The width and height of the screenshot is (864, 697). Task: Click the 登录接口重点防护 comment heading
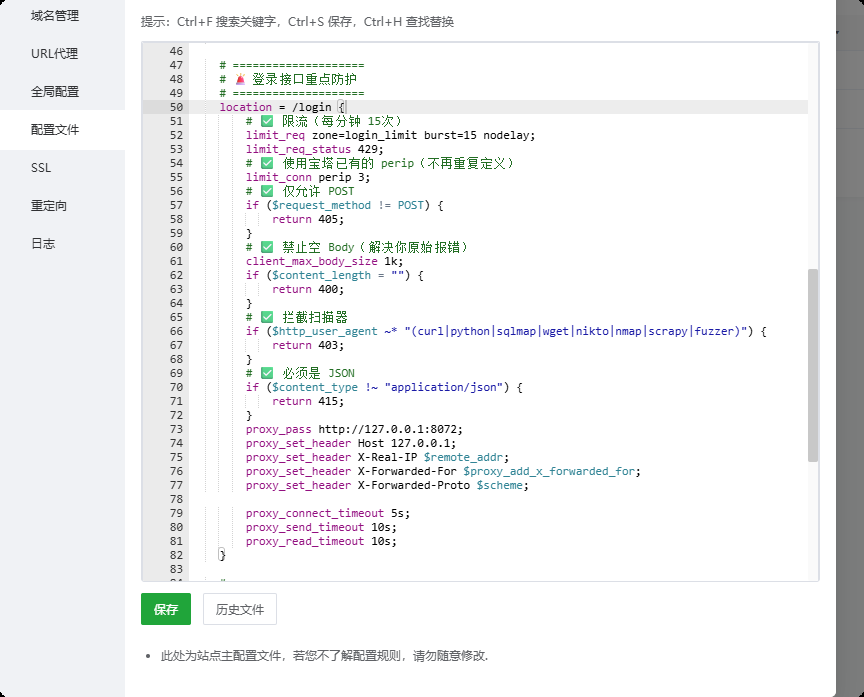click(304, 79)
